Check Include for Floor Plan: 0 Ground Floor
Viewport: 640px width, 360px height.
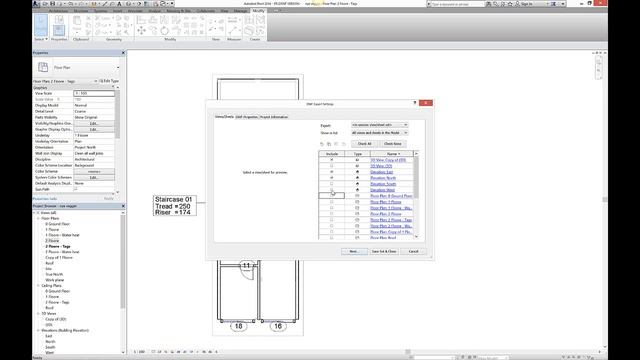click(331, 196)
